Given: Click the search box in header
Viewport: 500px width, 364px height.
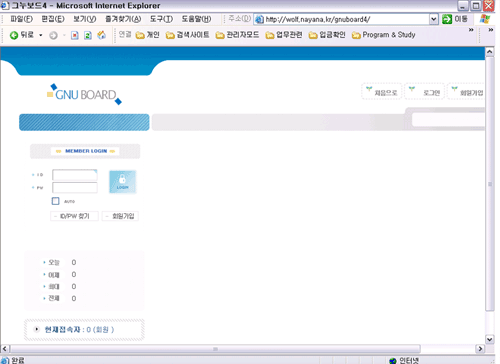Looking at the screenshot, I should 449,120.
